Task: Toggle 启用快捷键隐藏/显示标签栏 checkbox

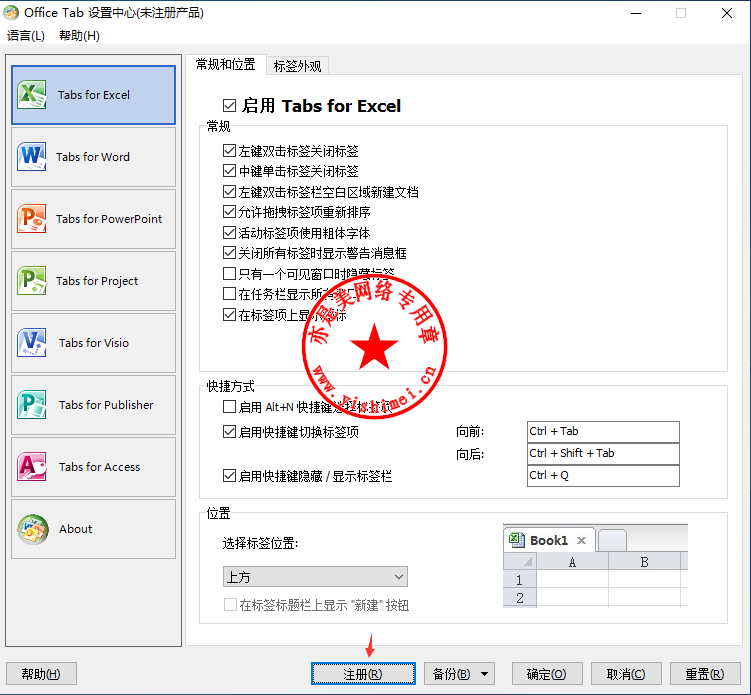Action: 229,476
